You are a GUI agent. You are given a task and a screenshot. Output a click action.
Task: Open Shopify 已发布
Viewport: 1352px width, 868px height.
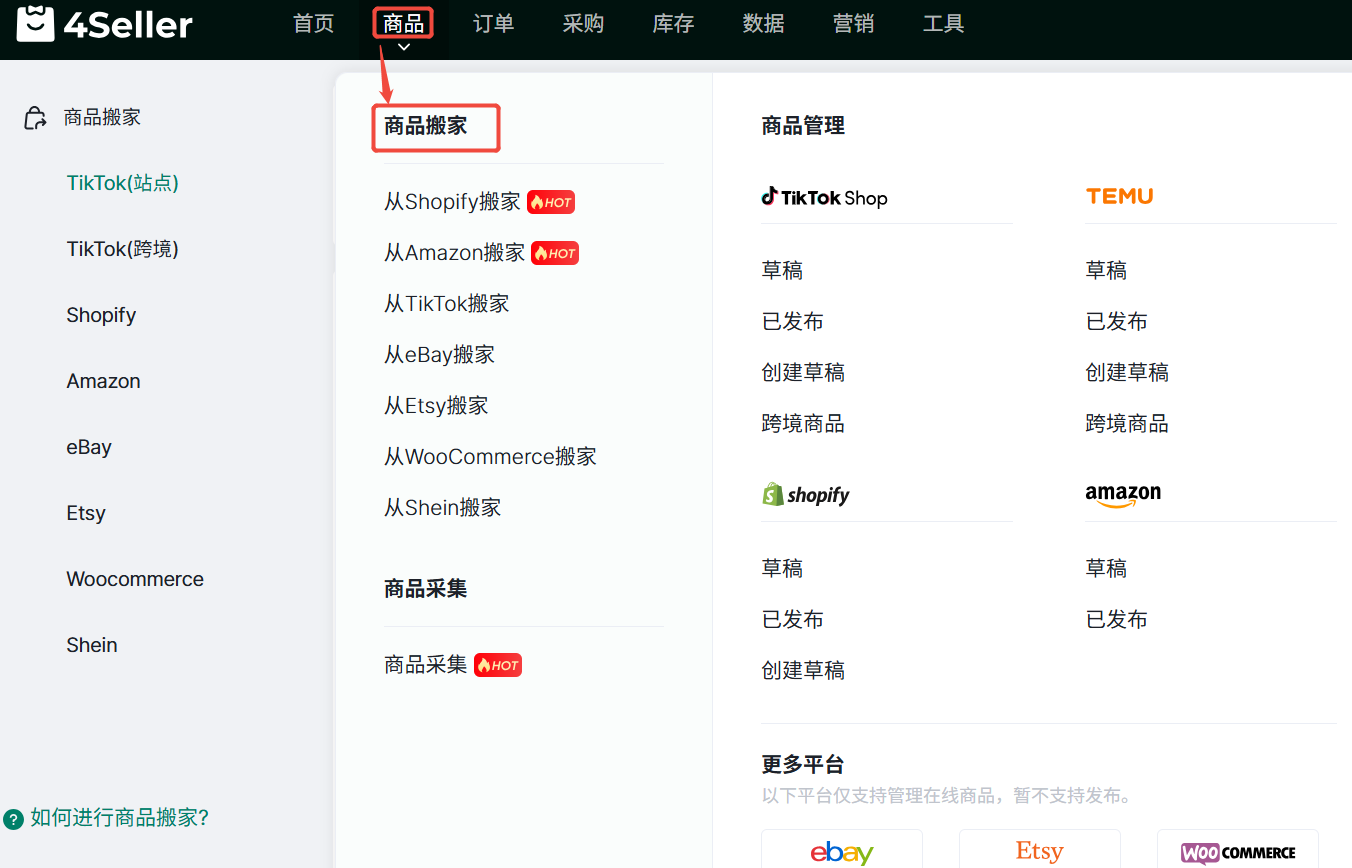coord(793,620)
